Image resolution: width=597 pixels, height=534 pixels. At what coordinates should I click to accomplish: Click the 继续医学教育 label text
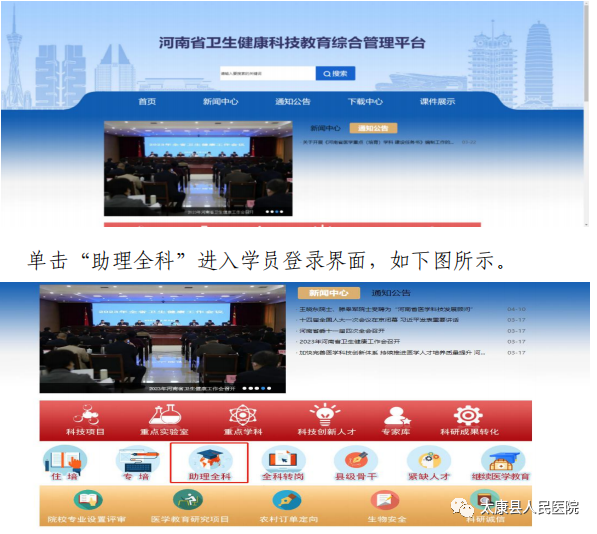(501, 477)
